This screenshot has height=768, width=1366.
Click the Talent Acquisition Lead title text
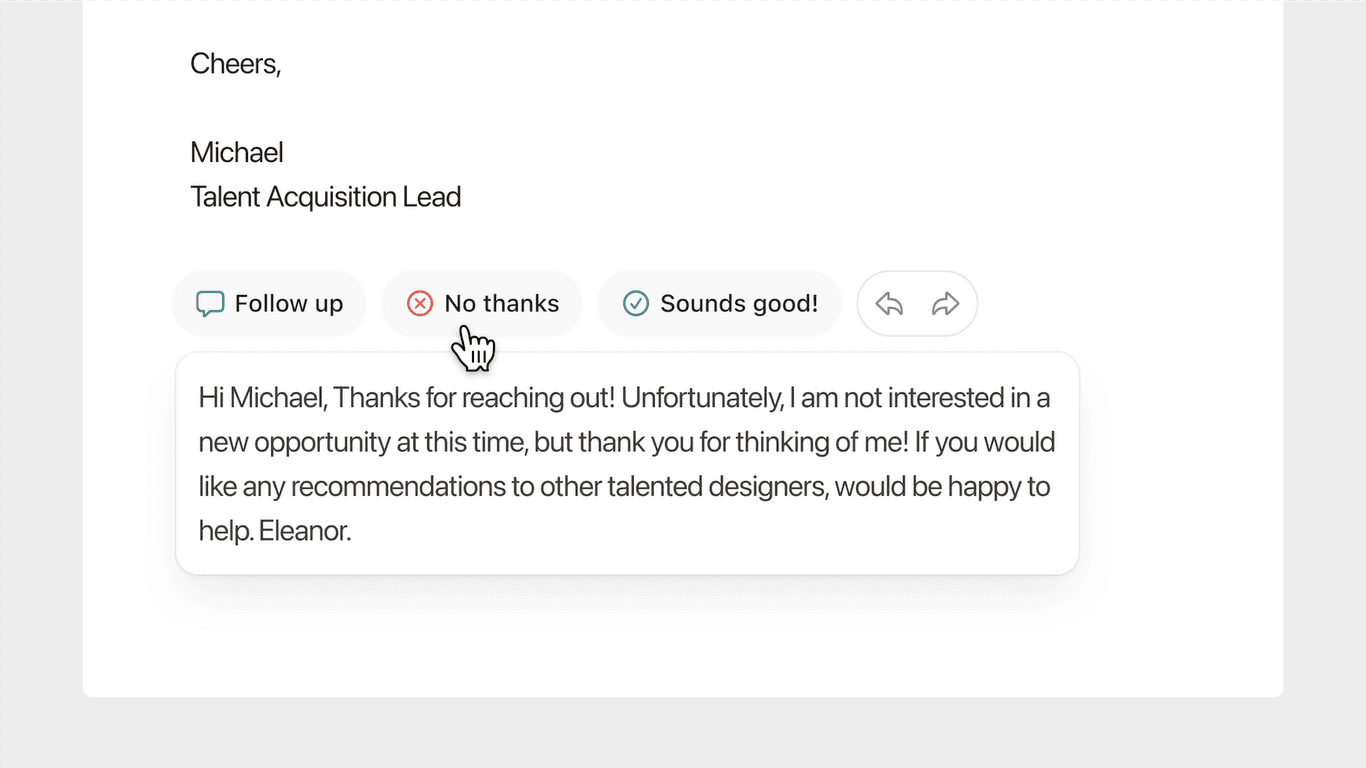(325, 196)
